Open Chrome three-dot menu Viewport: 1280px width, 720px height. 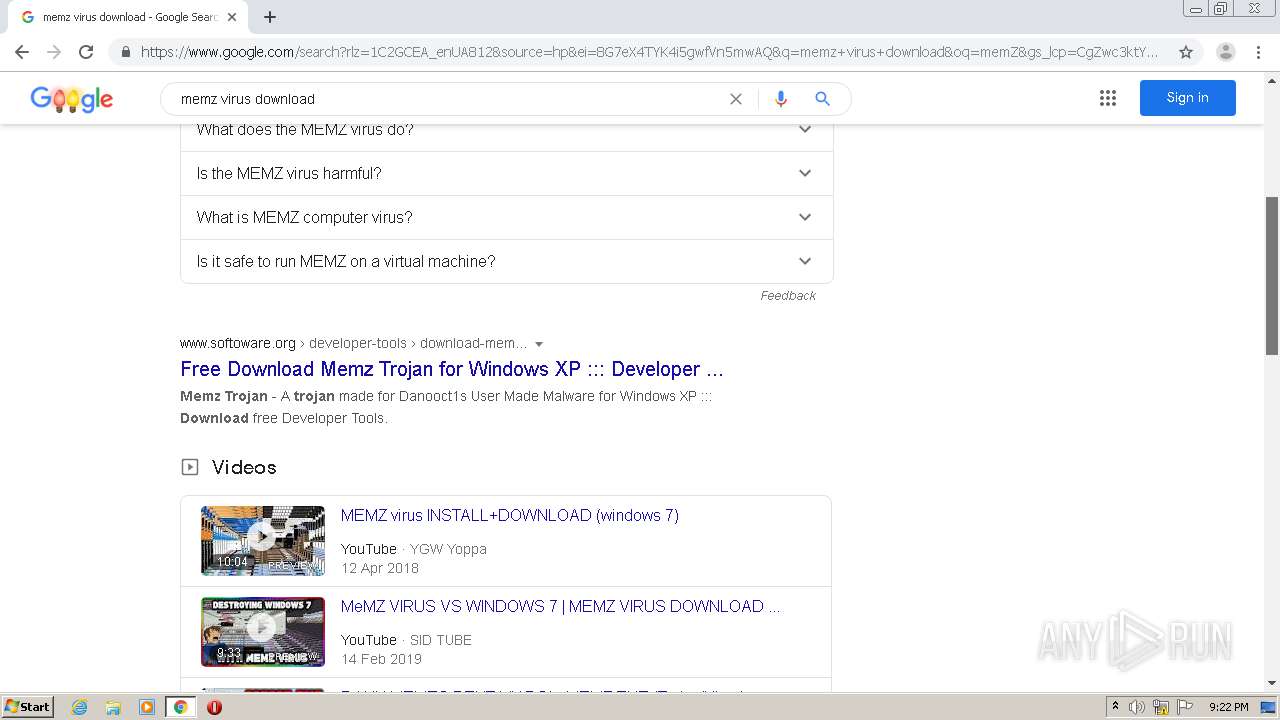[1258, 52]
